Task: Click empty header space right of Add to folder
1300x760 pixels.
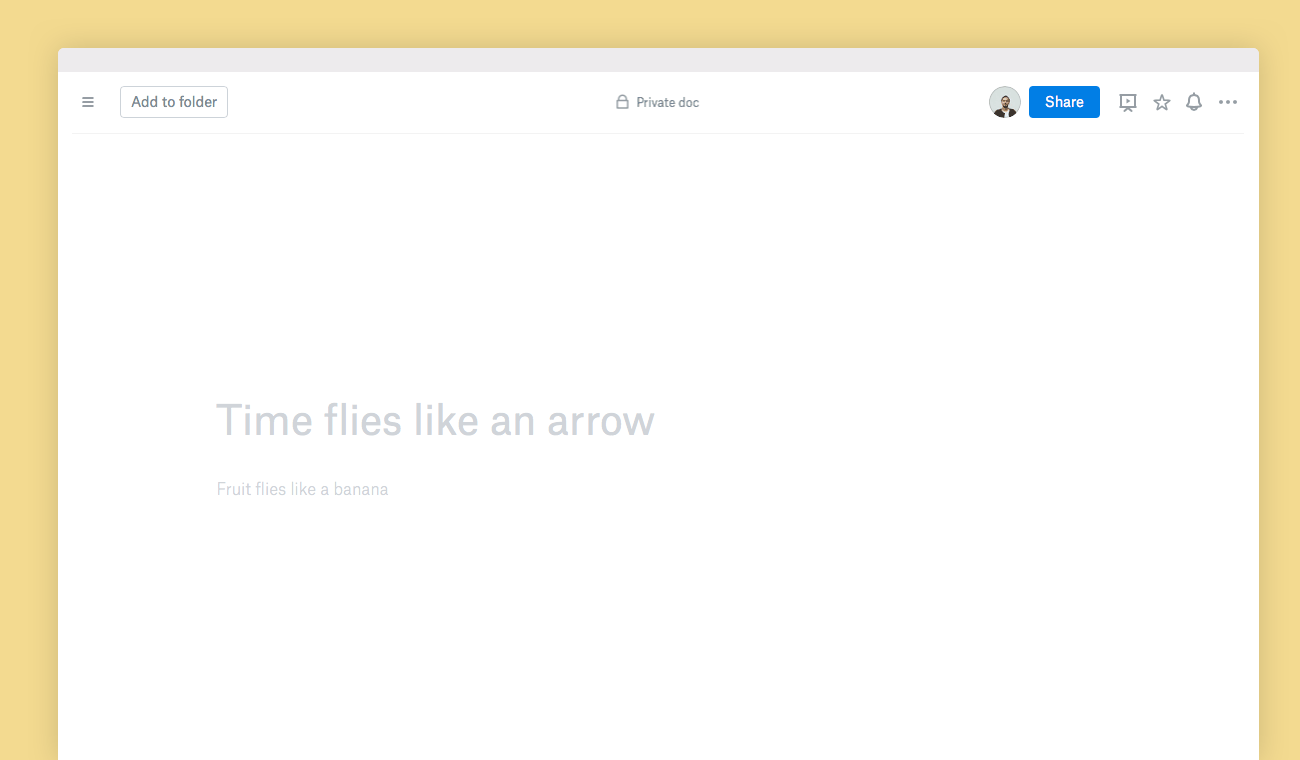Action: tap(420, 102)
